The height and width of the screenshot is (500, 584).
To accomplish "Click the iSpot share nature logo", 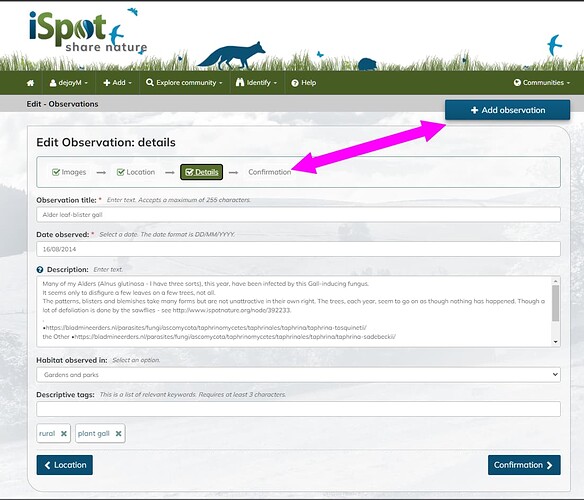I will click(88, 31).
